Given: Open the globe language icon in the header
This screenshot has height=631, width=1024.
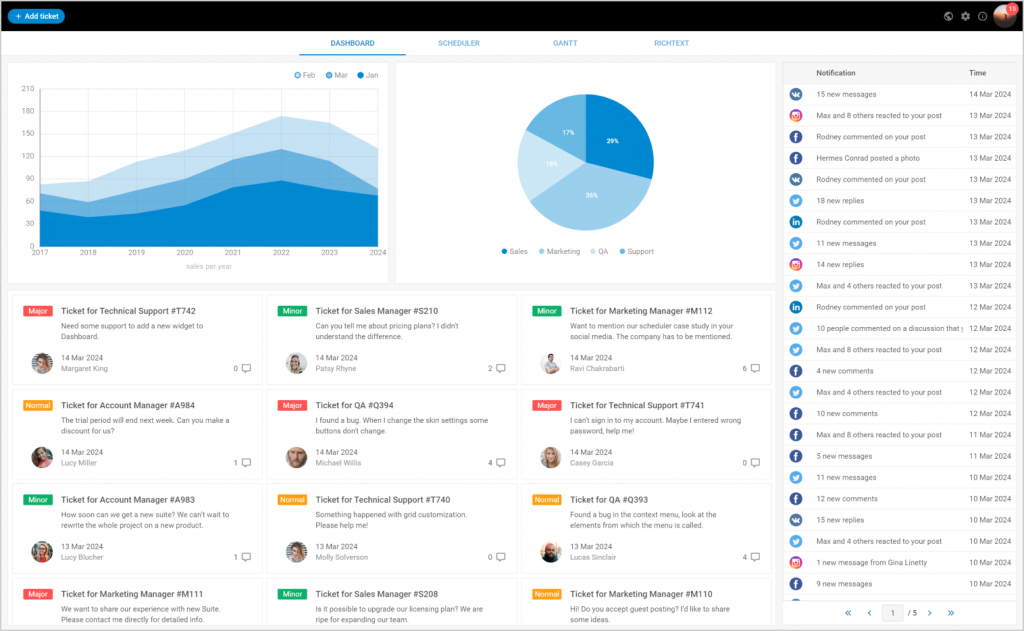Looking at the screenshot, I should (948, 16).
